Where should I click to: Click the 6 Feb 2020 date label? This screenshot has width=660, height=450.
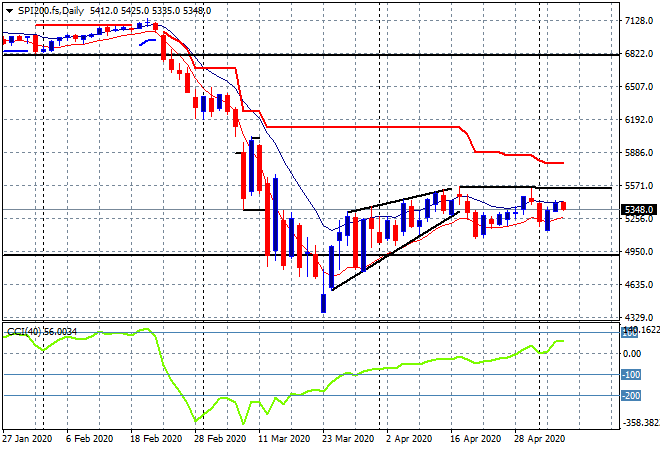pos(89,439)
